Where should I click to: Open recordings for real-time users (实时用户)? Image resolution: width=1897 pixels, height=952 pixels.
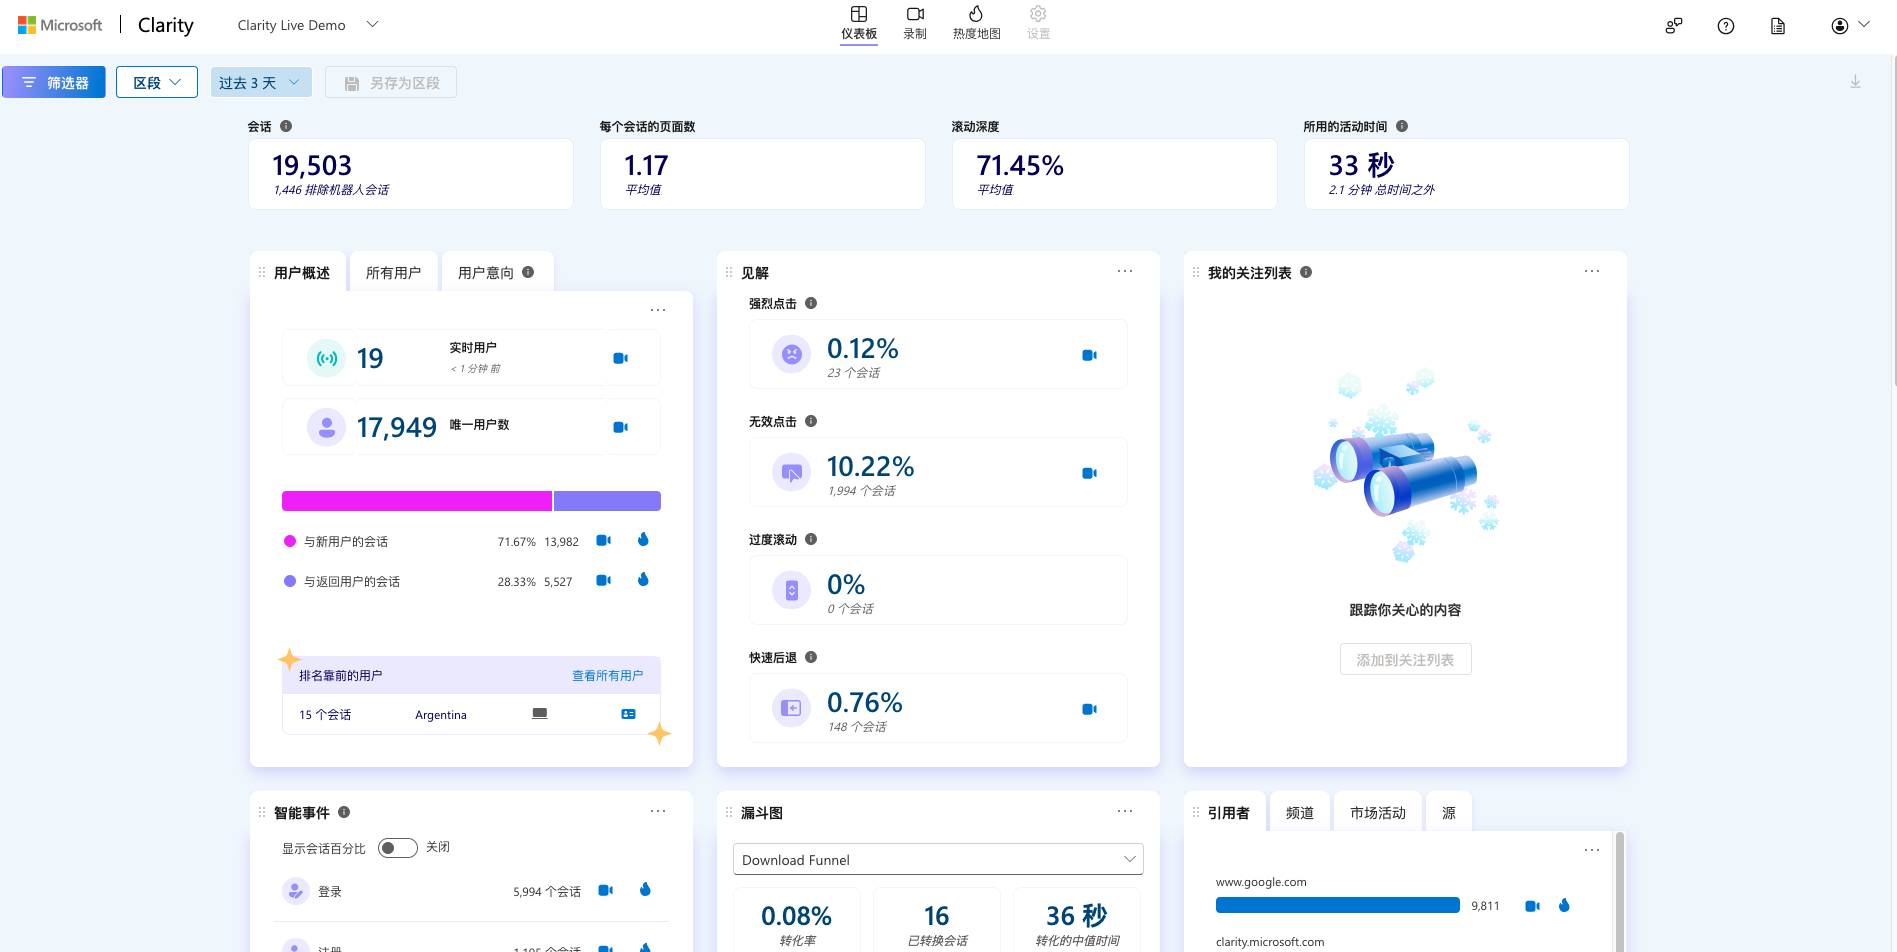[620, 358]
